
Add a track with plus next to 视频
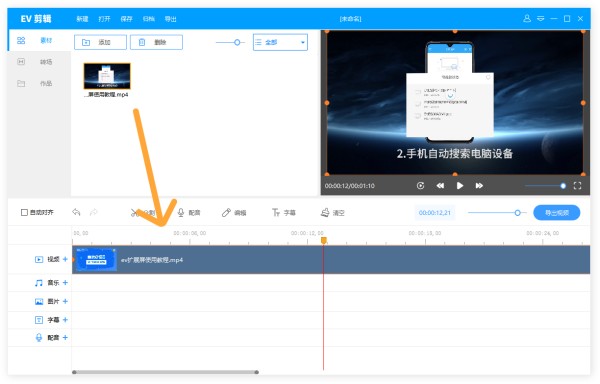click(x=65, y=259)
